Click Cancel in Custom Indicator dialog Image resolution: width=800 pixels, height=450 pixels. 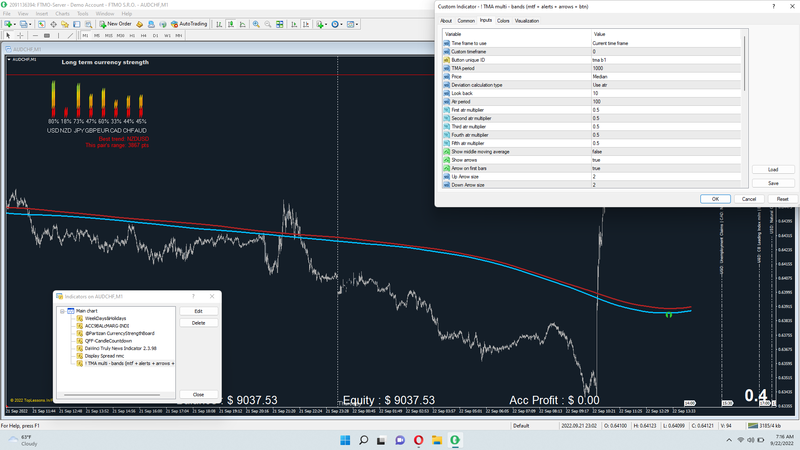pyautogui.click(x=749, y=199)
